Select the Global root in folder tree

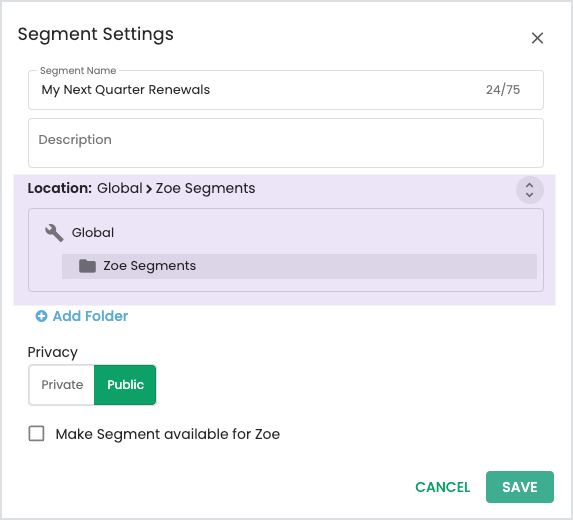[x=93, y=233]
